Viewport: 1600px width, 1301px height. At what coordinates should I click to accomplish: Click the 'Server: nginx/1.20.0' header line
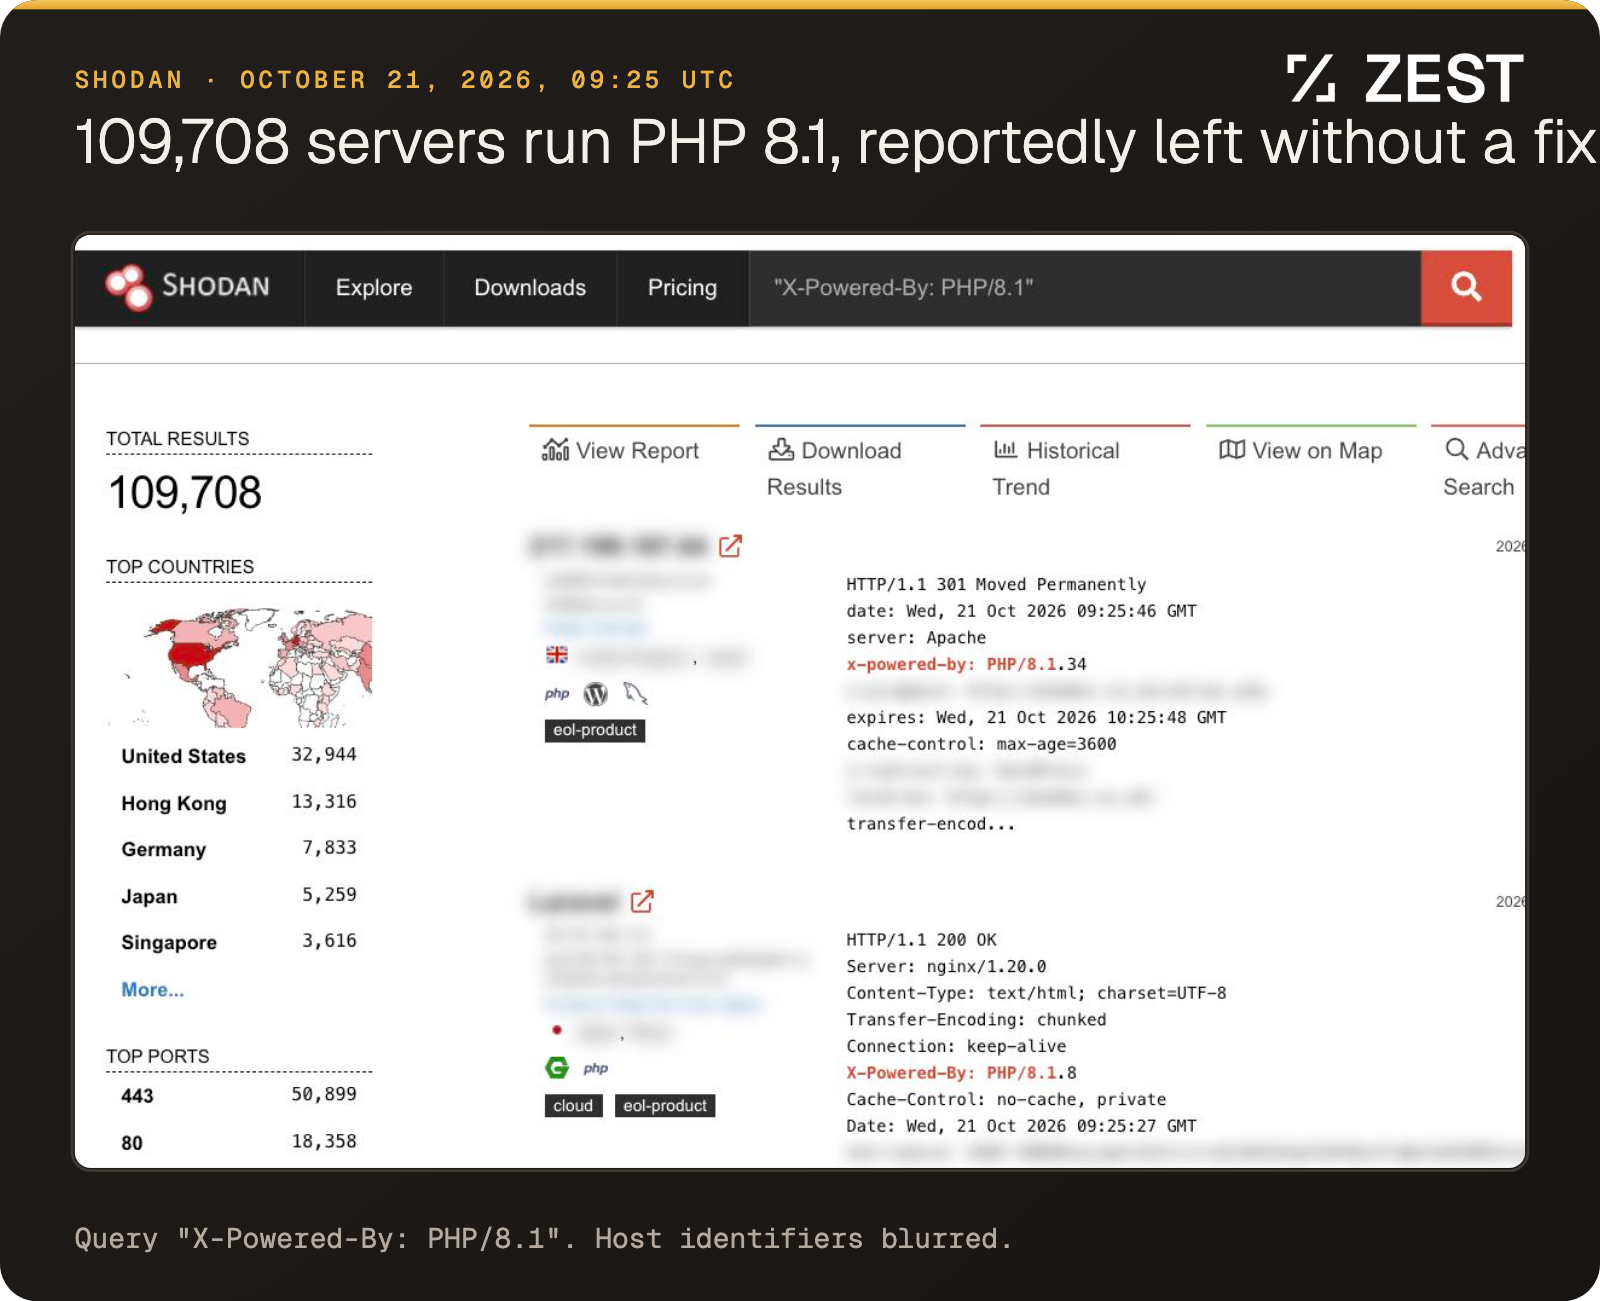click(946, 966)
